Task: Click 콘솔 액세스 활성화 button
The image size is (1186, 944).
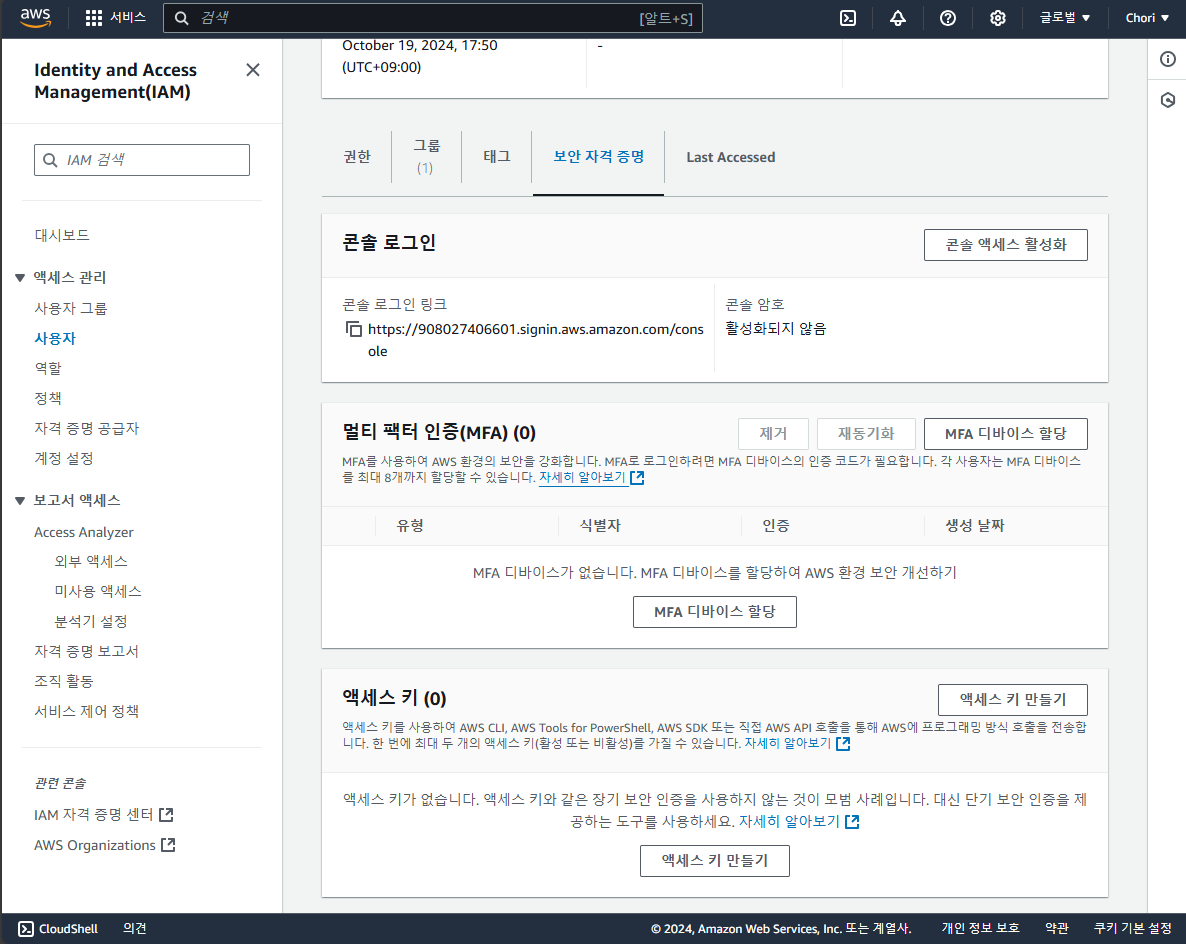Action: [x=1005, y=245]
